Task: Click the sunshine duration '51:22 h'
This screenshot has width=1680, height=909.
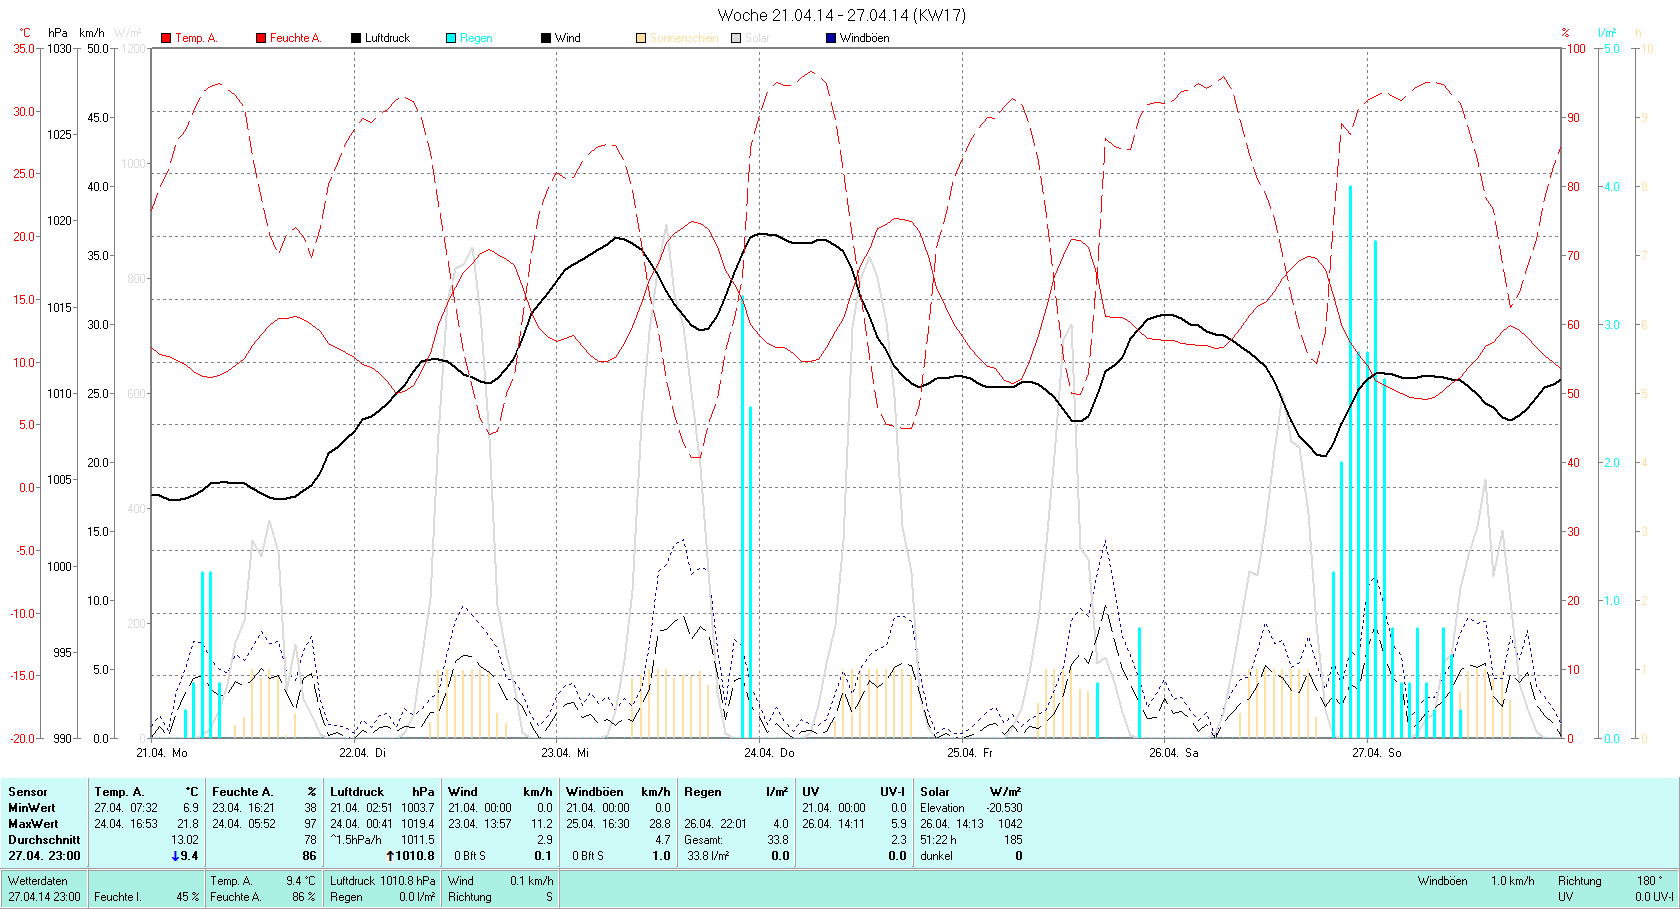Action: [938, 840]
